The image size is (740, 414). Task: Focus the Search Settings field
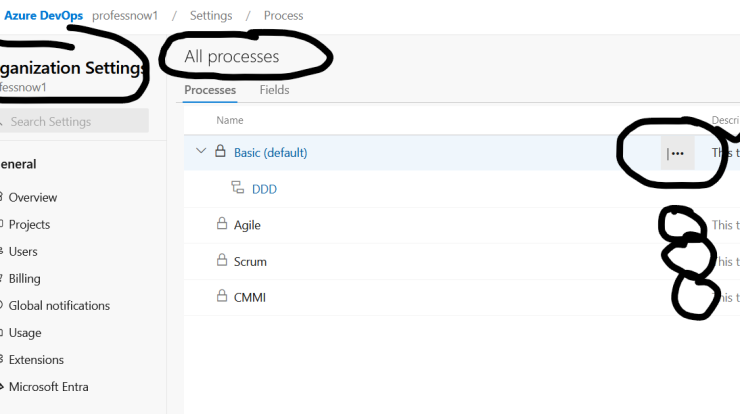coord(74,121)
